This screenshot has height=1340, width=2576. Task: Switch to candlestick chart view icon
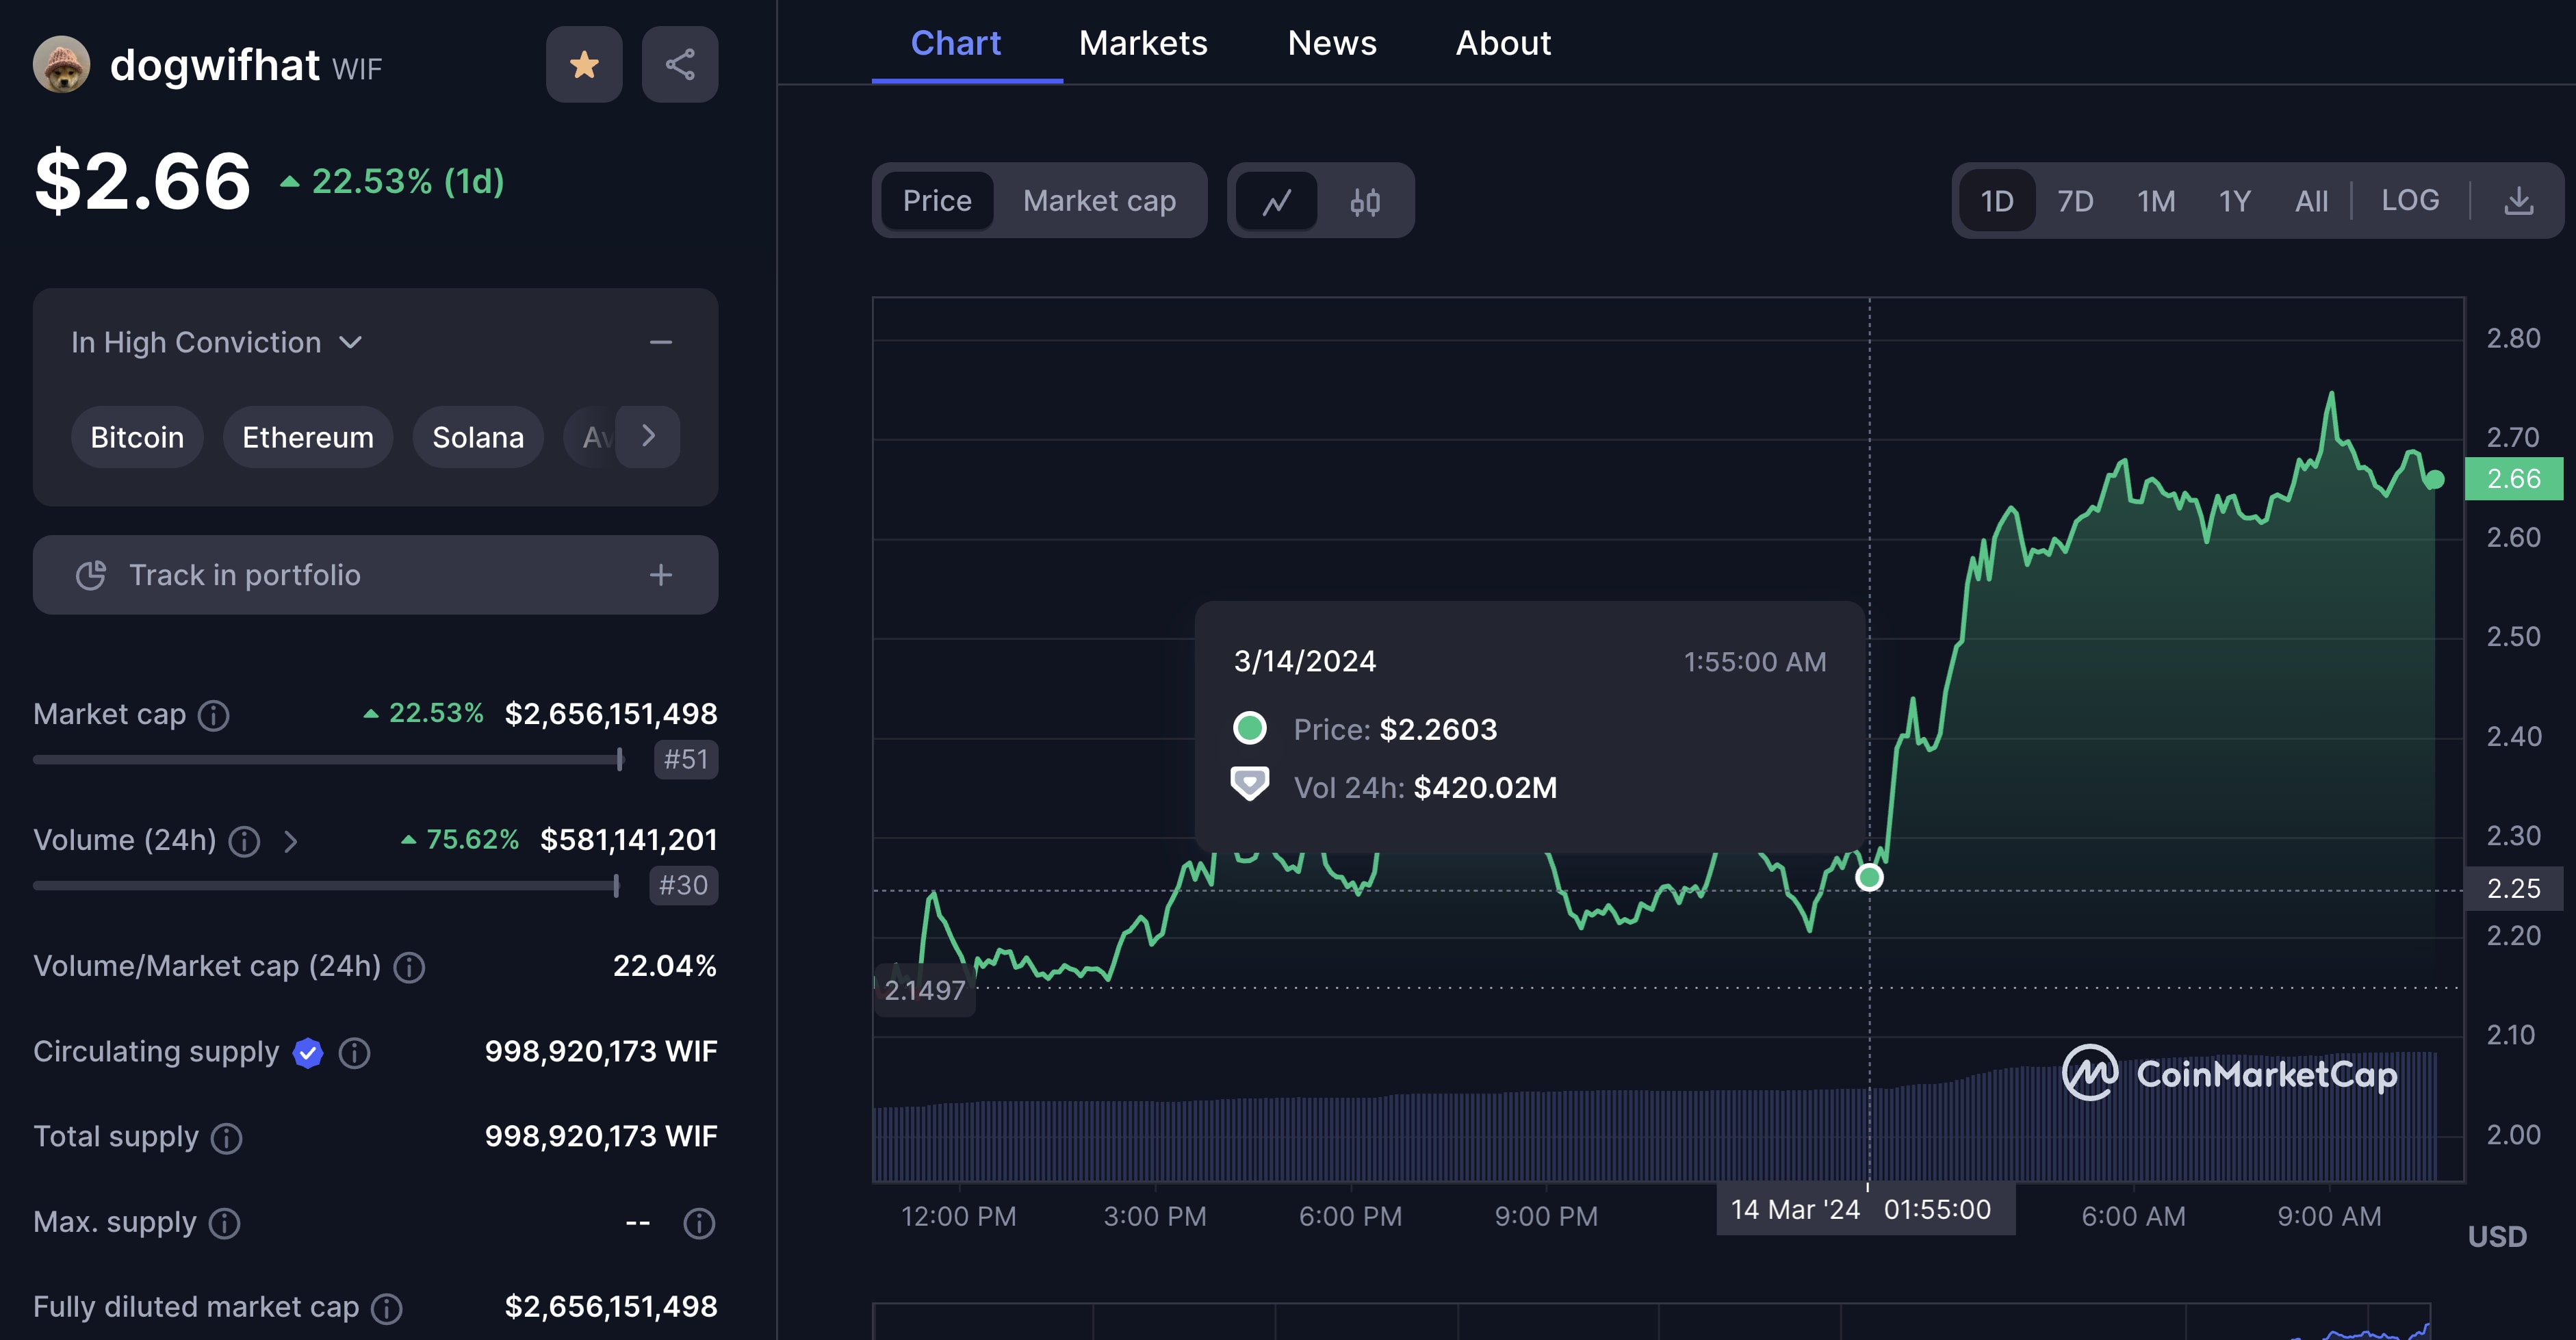click(1365, 202)
